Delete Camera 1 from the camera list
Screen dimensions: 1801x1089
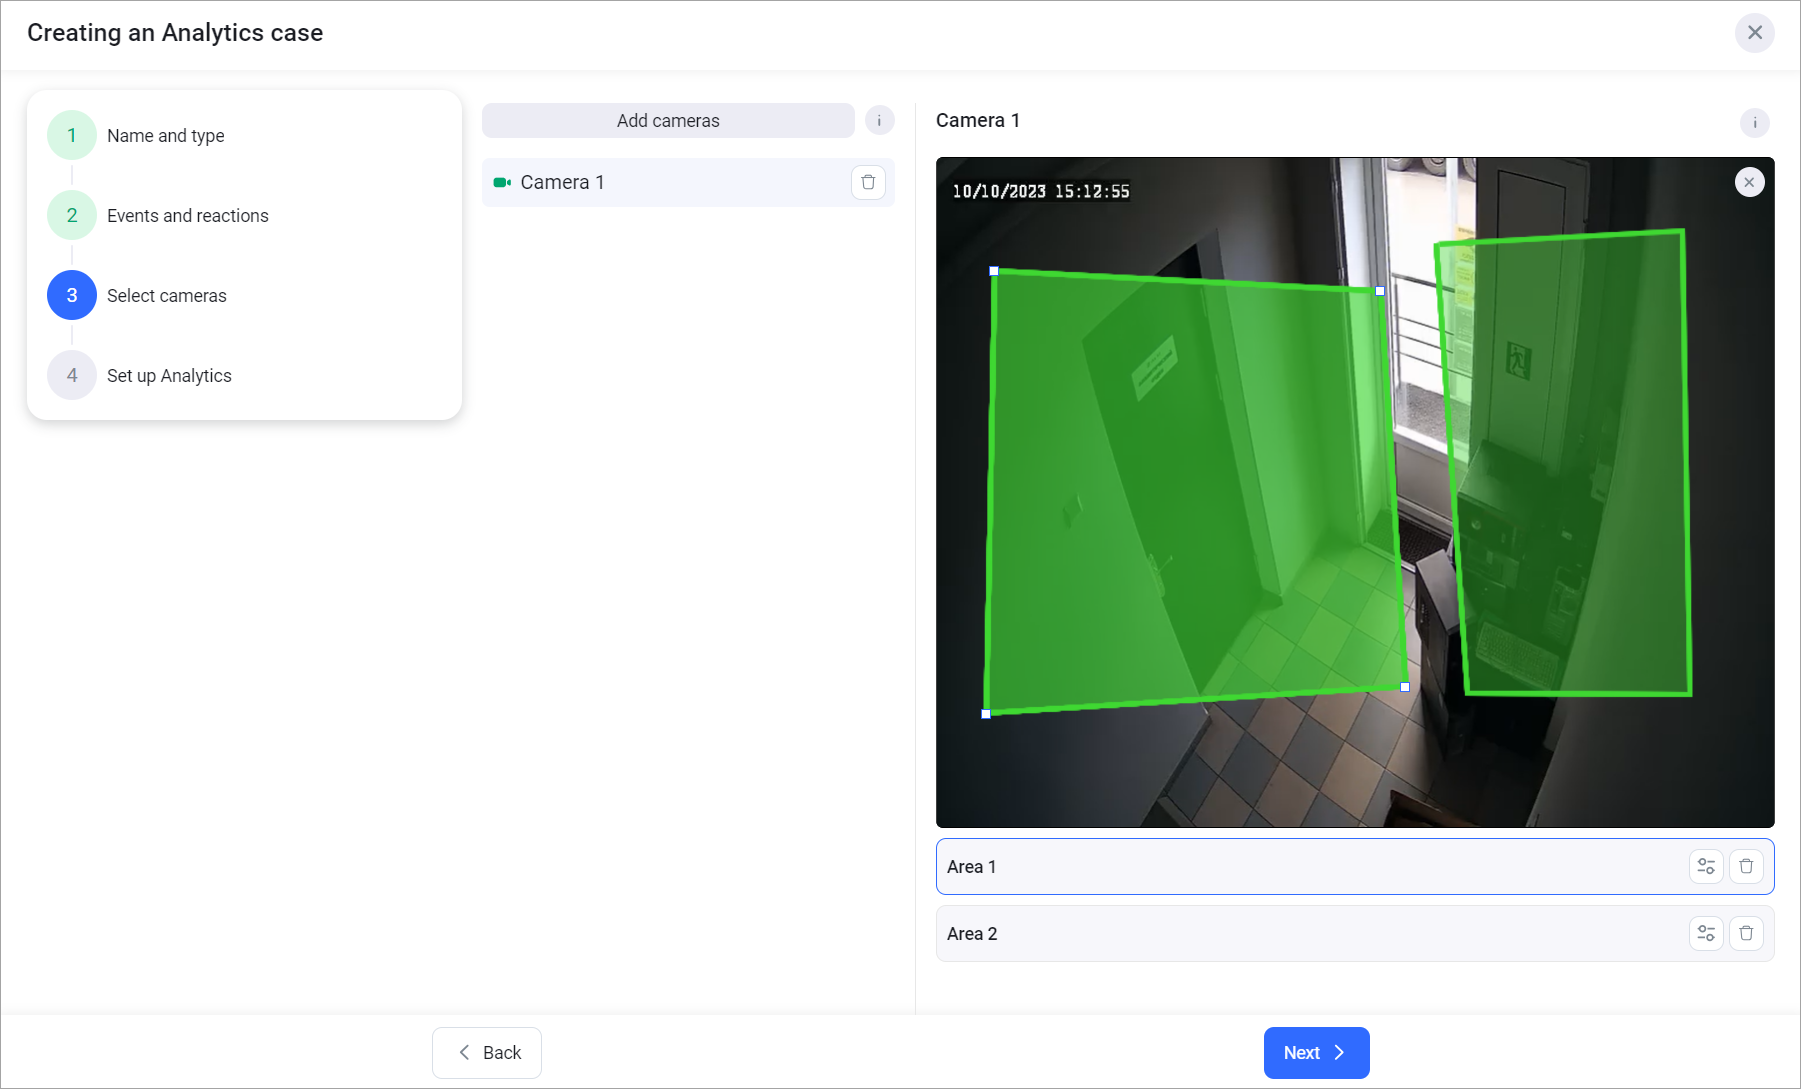click(867, 183)
